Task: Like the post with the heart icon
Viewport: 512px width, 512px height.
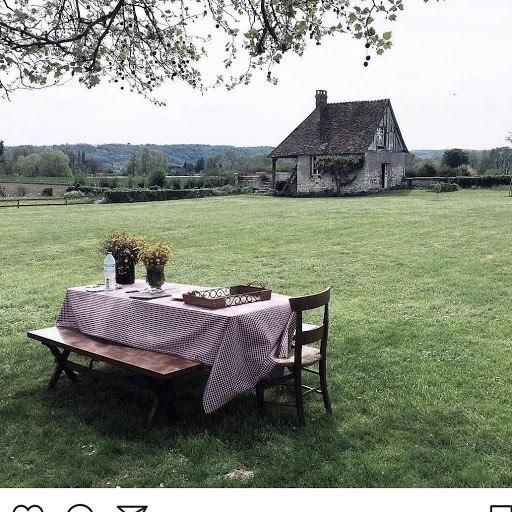Action: [28, 509]
